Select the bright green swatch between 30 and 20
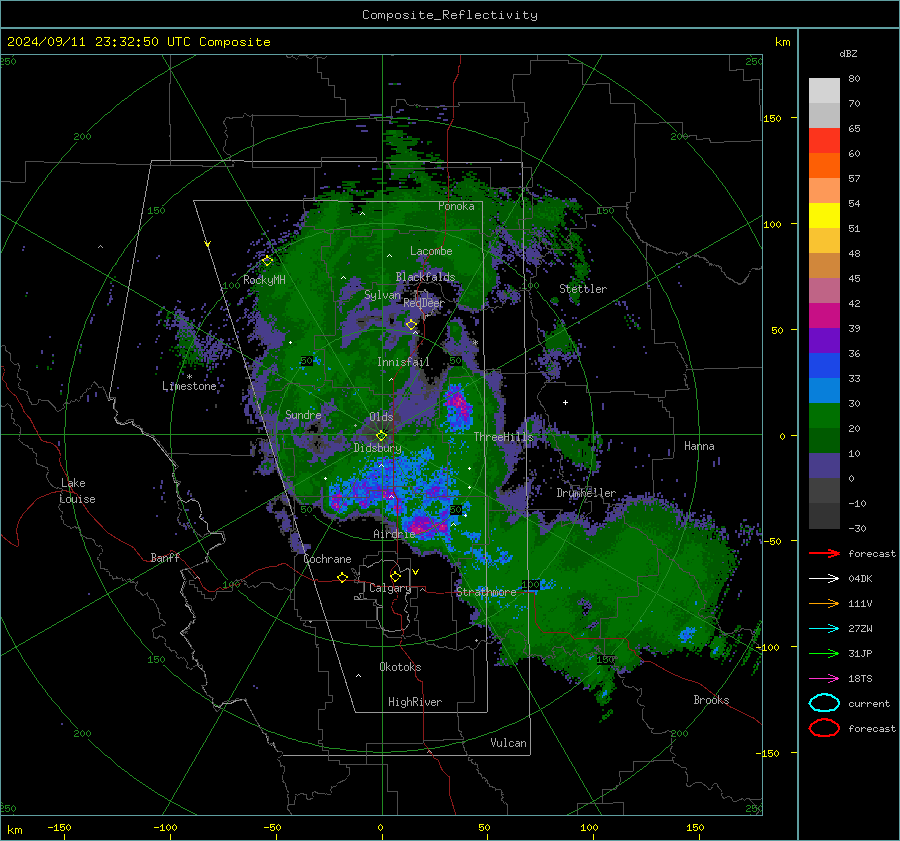The image size is (900, 841). point(824,416)
